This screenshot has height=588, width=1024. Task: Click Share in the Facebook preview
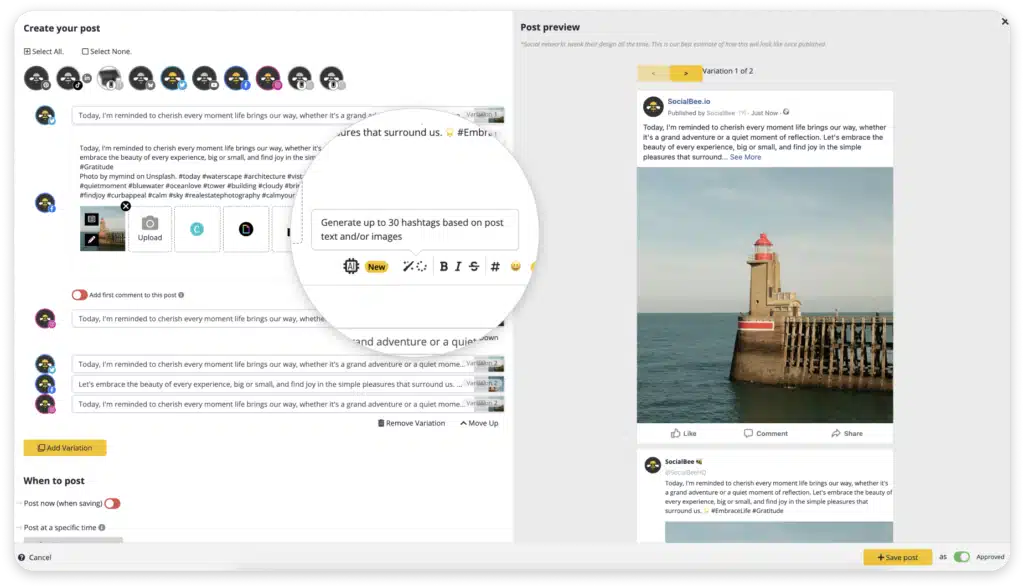tap(847, 433)
